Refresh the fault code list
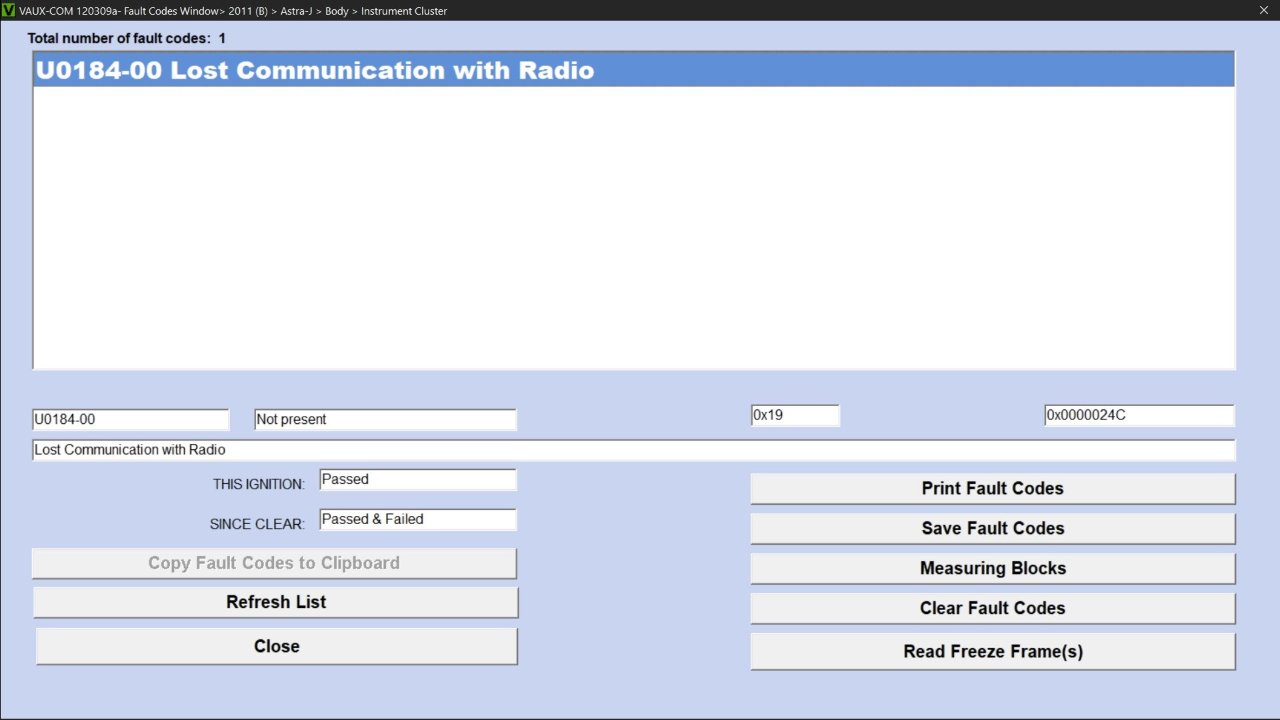1280x720 pixels. click(x=276, y=602)
